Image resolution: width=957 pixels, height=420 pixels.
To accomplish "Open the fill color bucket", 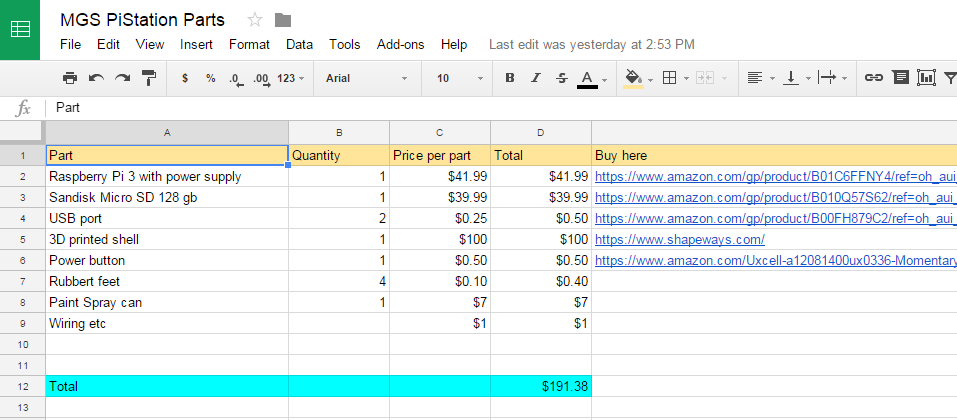I will tap(634, 79).
